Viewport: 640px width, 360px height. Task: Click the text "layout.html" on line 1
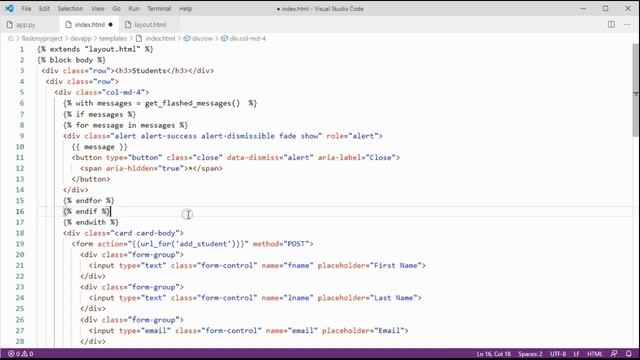click(x=114, y=49)
